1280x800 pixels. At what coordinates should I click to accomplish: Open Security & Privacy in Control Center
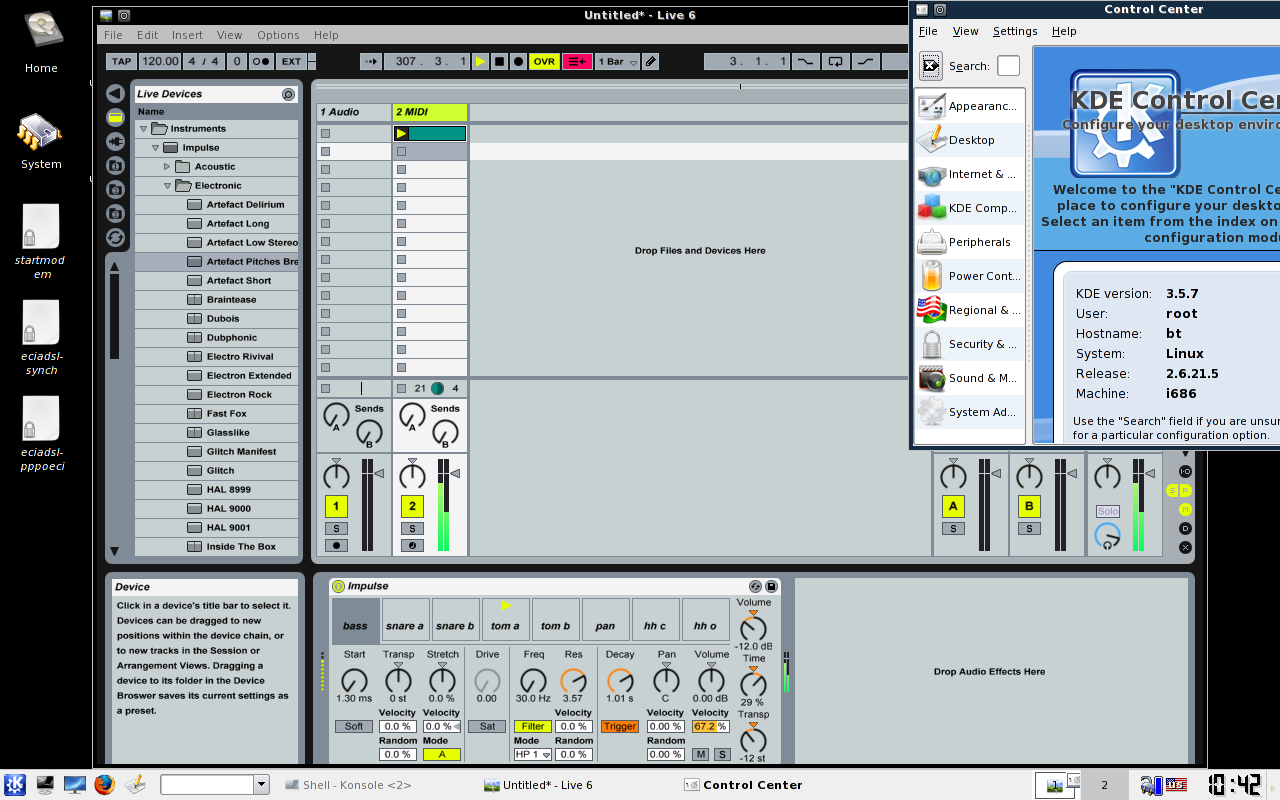(970, 344)
